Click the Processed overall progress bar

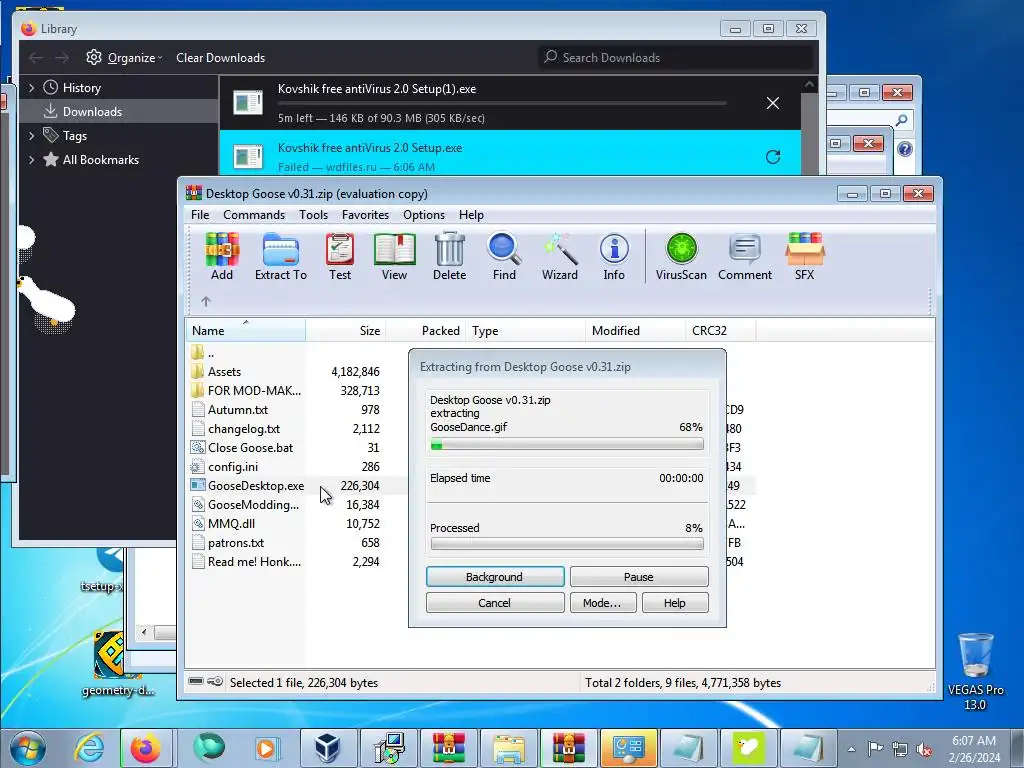pos(567,543)
